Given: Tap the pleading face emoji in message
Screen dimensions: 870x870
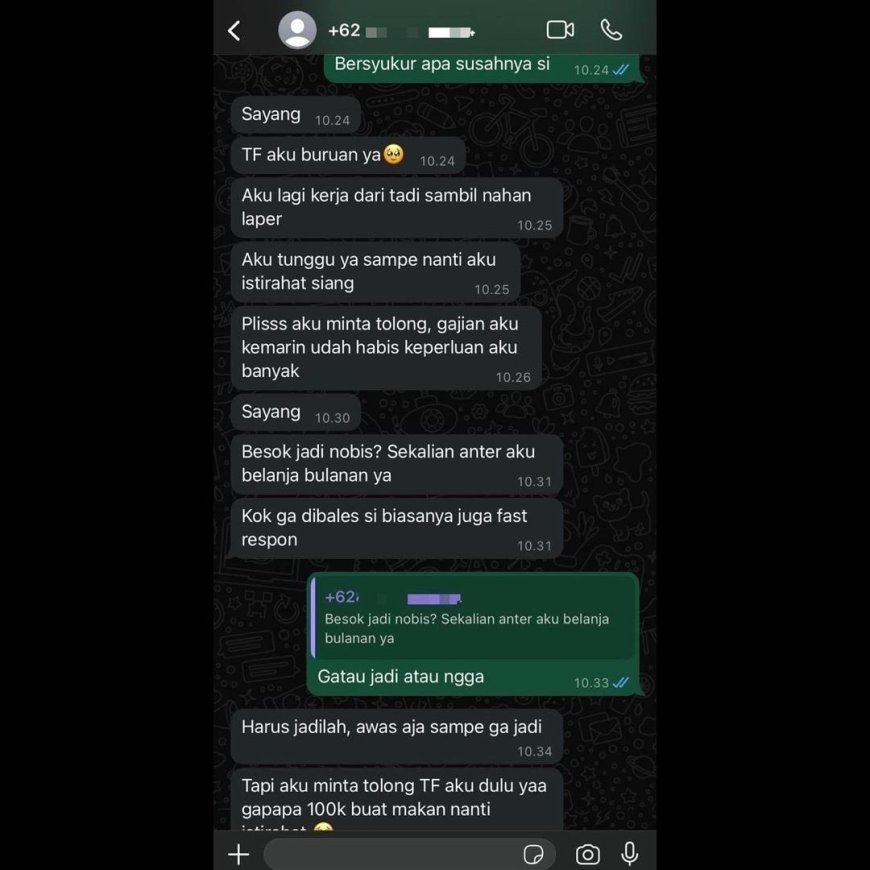Looking at the screenshot, I should 393,154.
